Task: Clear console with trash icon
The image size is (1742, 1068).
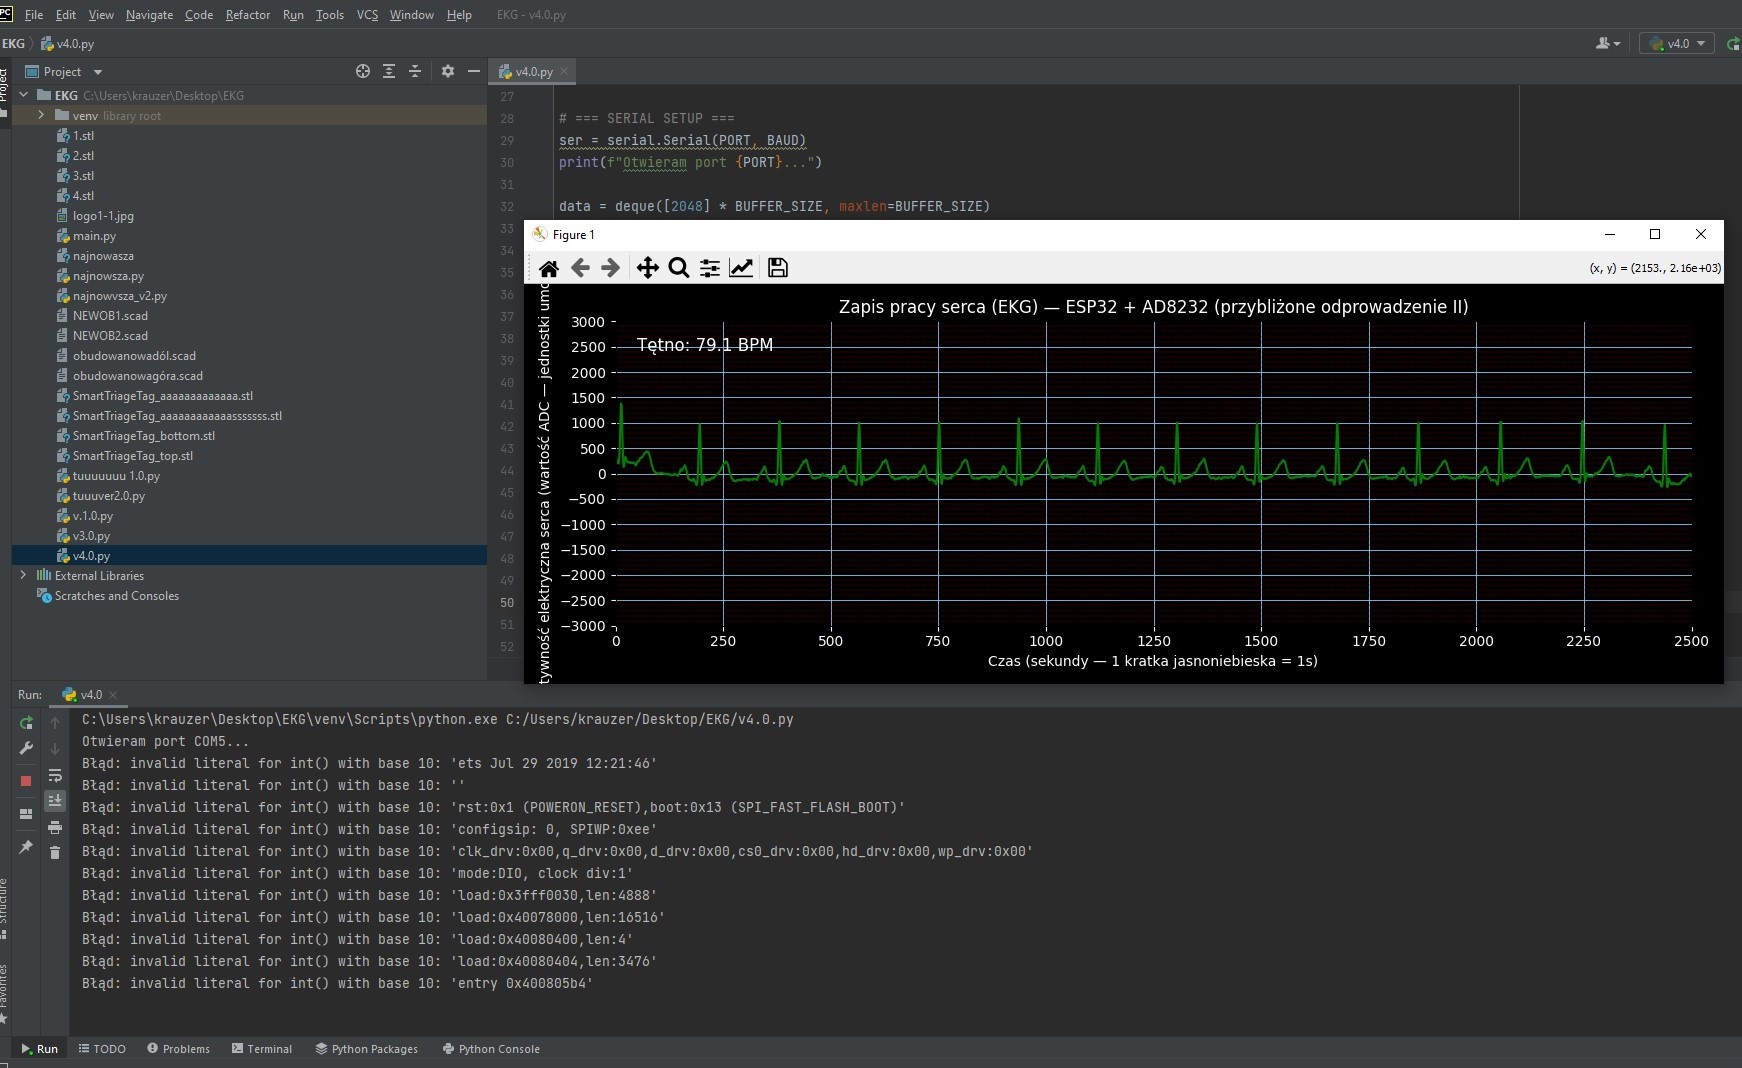Action: pos(55,853)
